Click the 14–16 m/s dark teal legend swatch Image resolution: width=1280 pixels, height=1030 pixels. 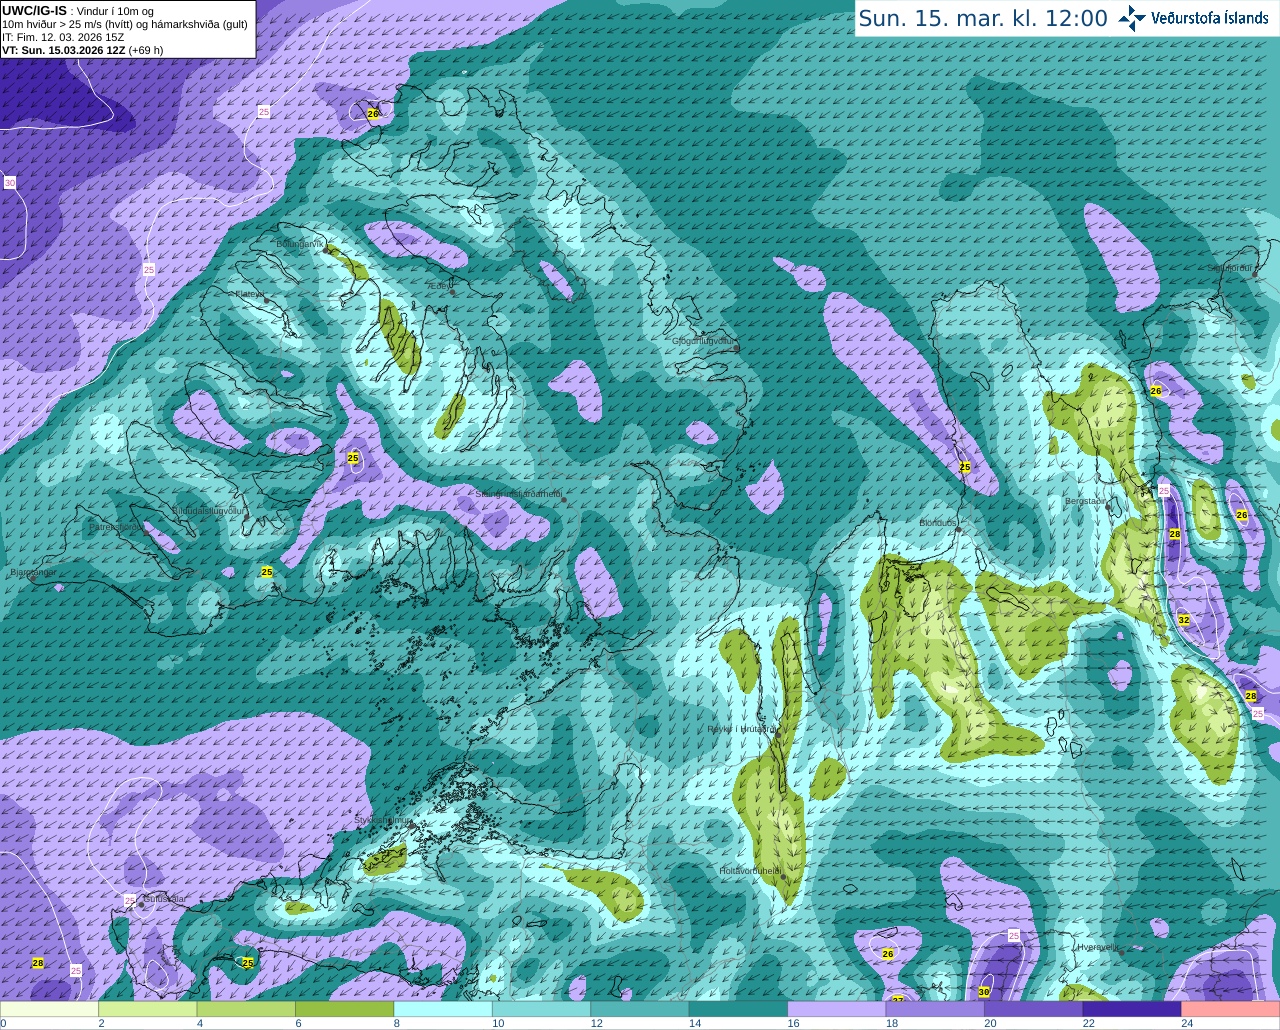739,1009
